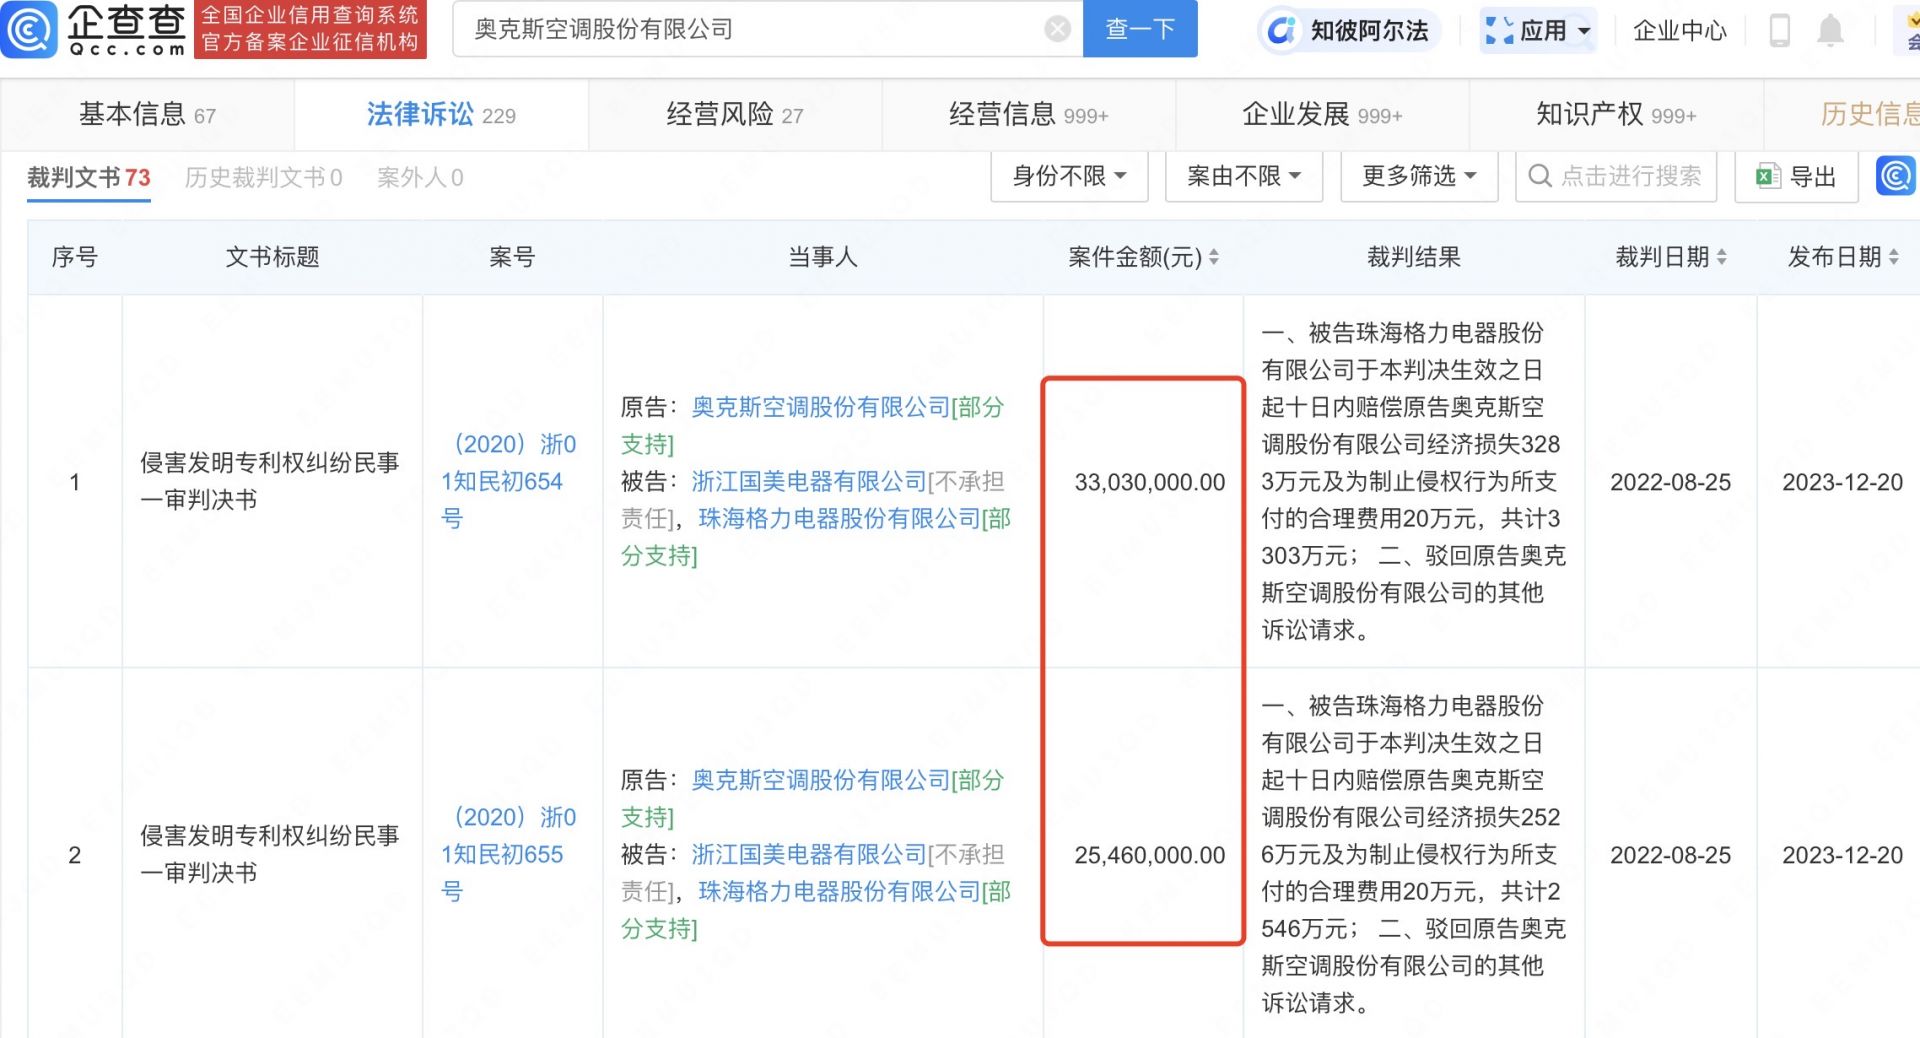Clear the search box with X icon
Screen dimensions: 1920x1038
(1057, 29)
